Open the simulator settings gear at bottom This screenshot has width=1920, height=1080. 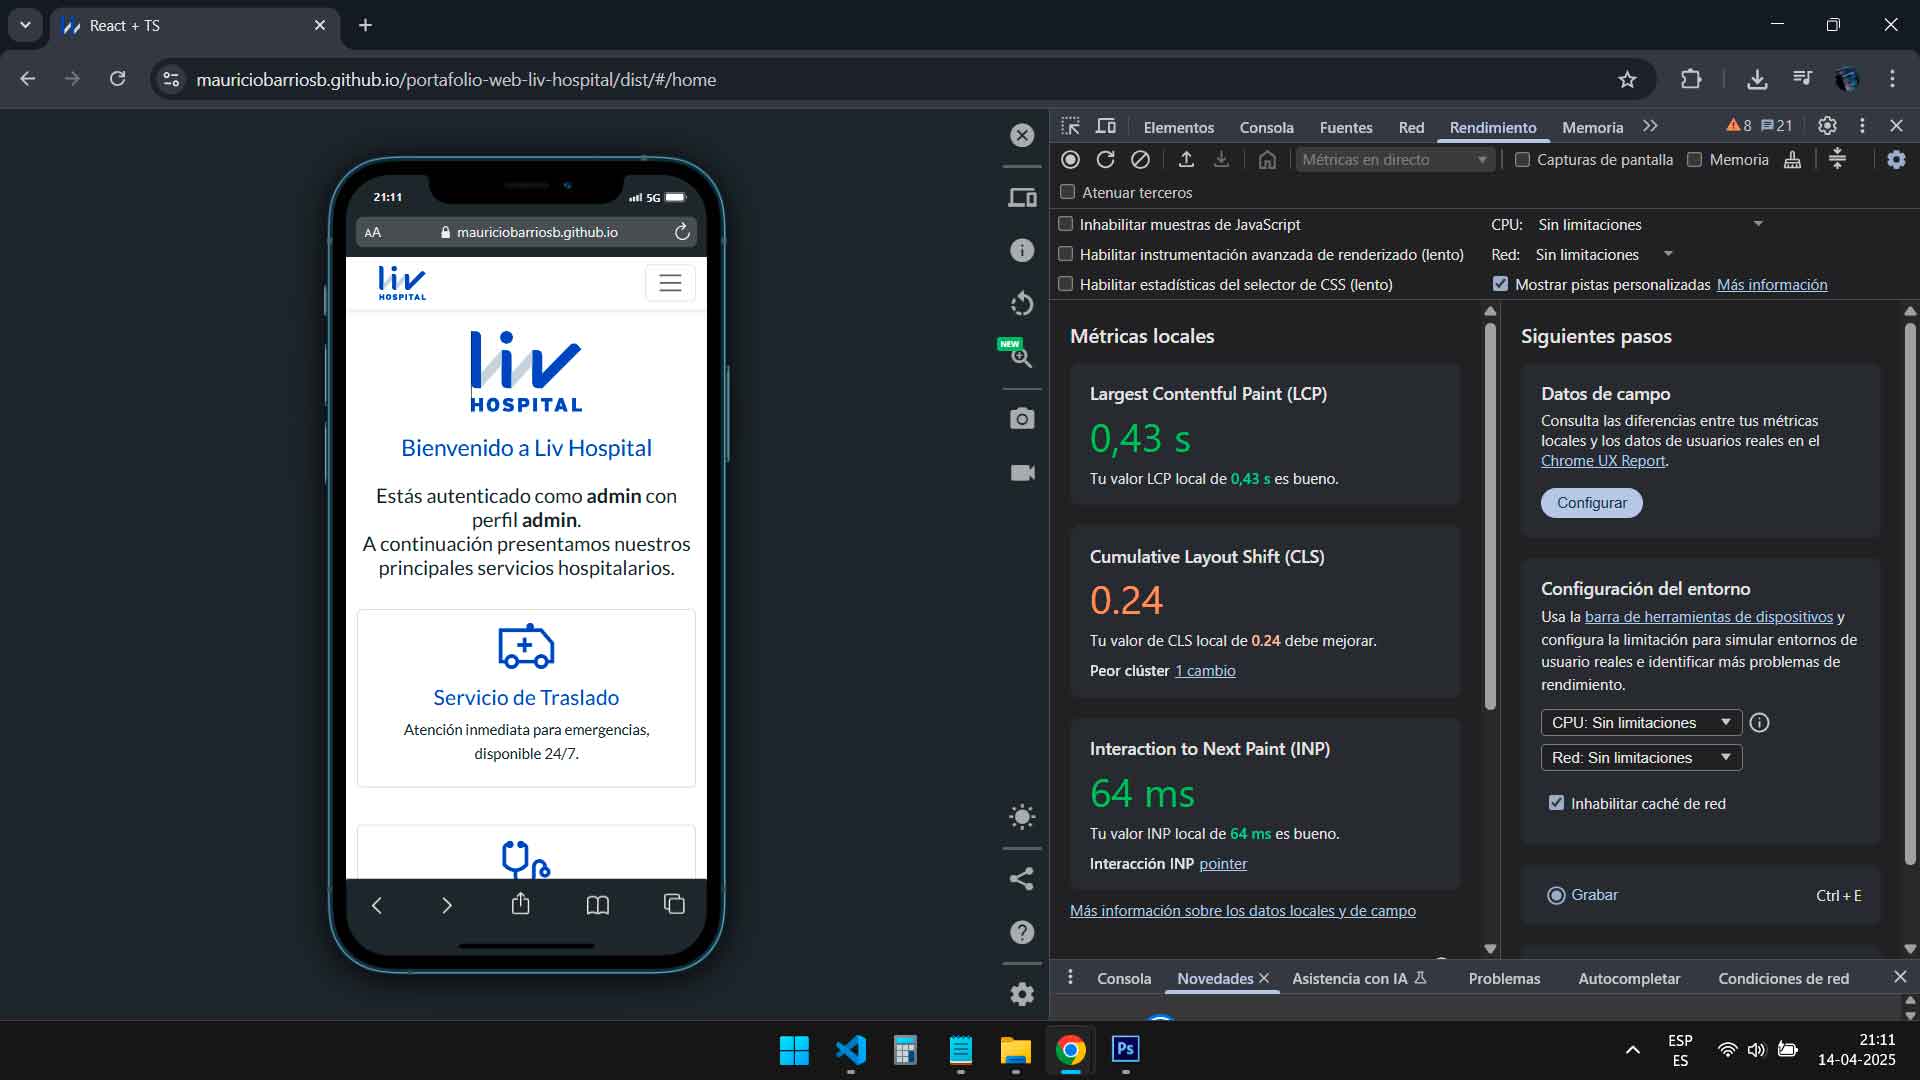[x=1022, y=994]
